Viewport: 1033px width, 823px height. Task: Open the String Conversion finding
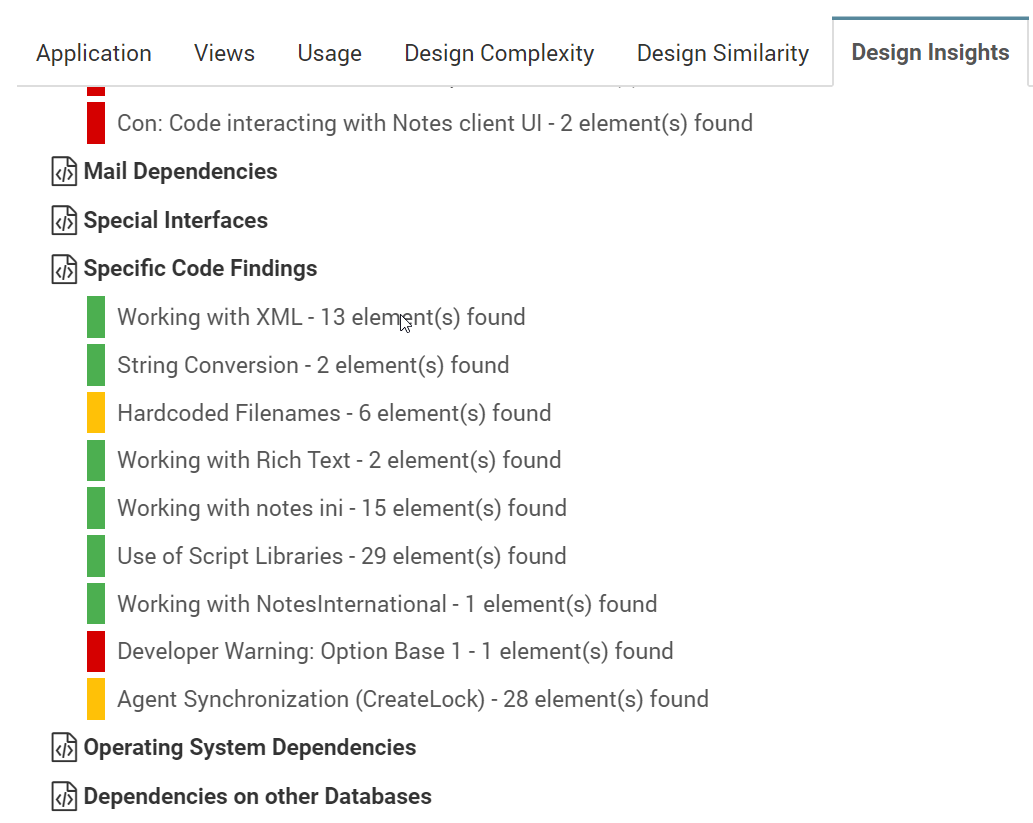point(313,365)
